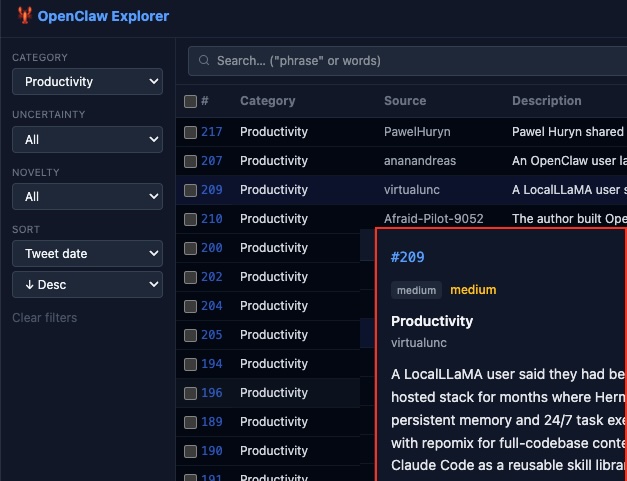This screenshot has width=627, height=481.
Task: Change the Tweet date sort dropdown
Action: 87,254
